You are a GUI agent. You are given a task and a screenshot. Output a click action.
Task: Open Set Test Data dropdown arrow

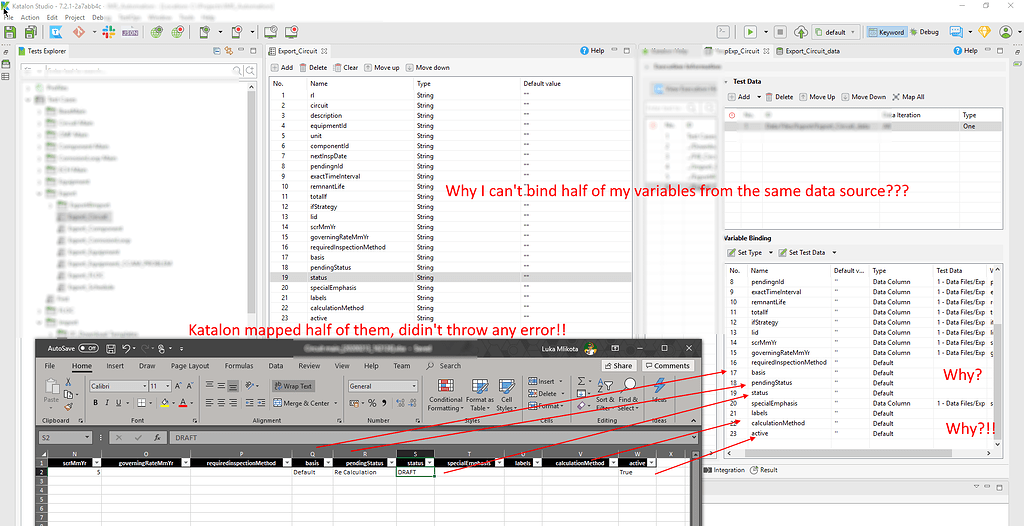834,252
